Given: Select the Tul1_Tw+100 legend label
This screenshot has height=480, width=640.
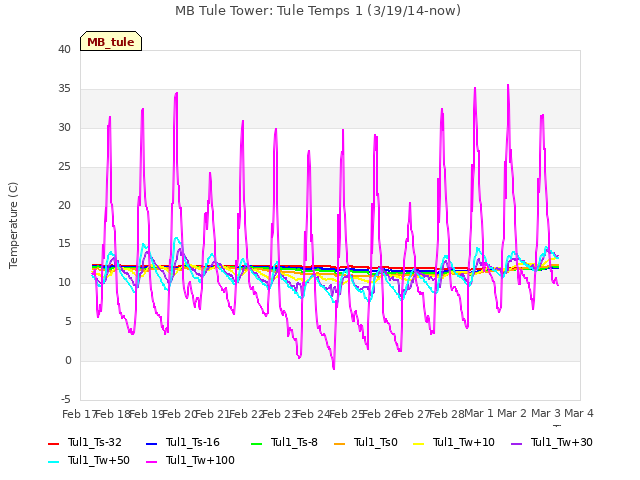Looking at the screenshot, I should pyautogui.click(x=200, y=460).
